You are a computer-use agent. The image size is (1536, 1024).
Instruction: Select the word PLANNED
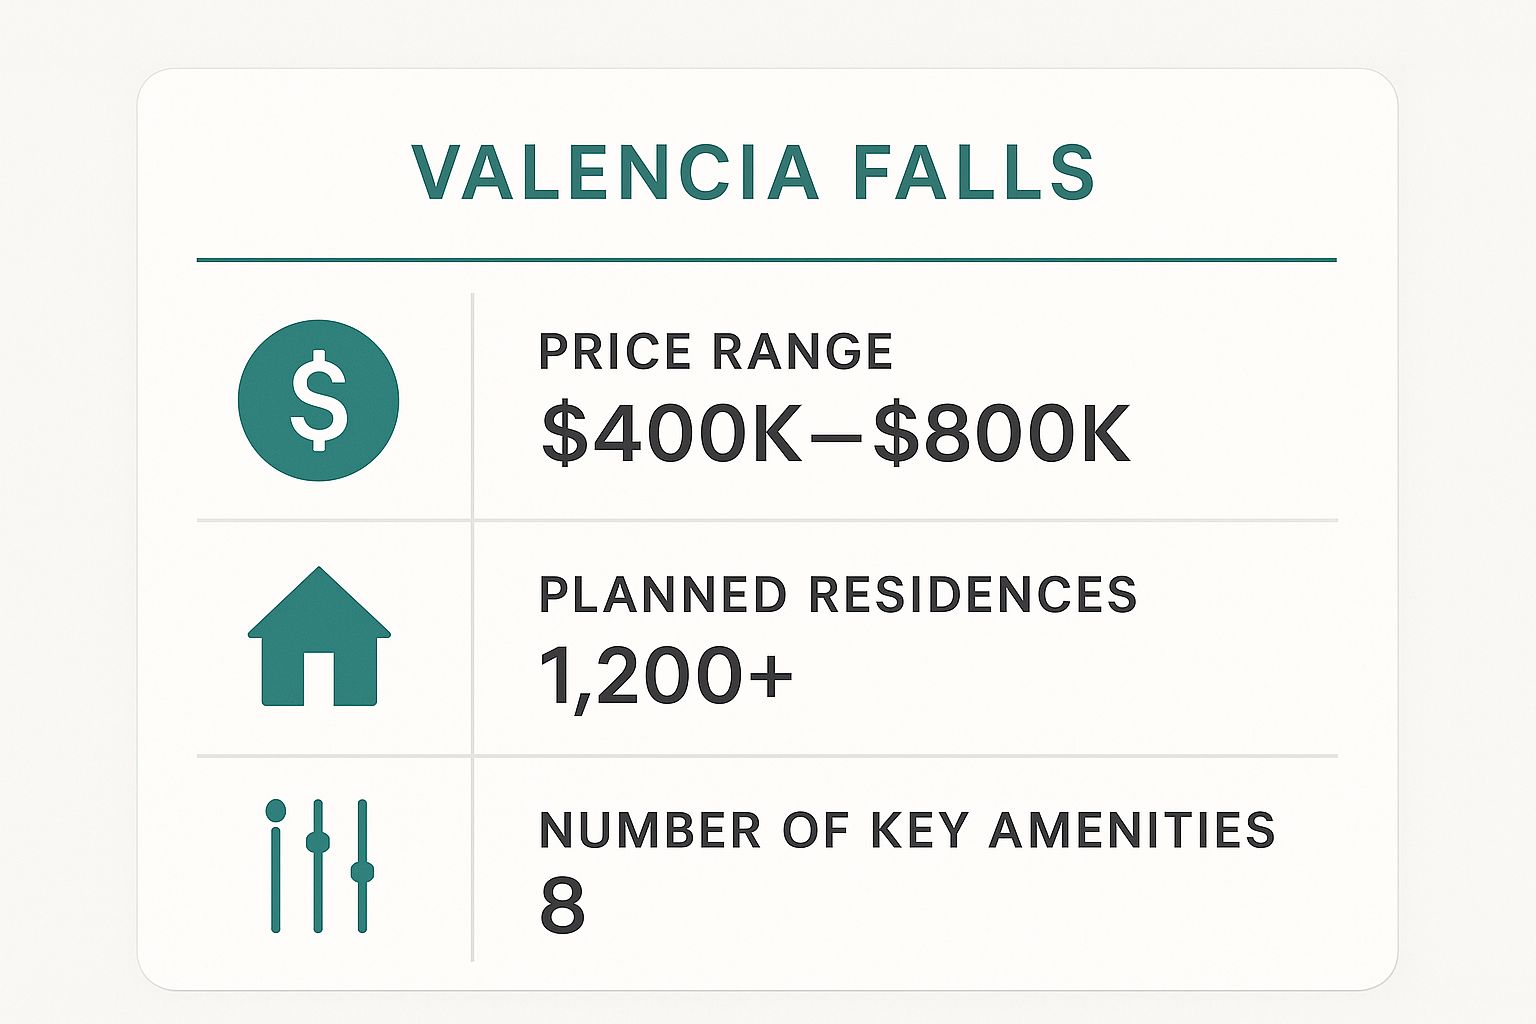coord(663,594)
